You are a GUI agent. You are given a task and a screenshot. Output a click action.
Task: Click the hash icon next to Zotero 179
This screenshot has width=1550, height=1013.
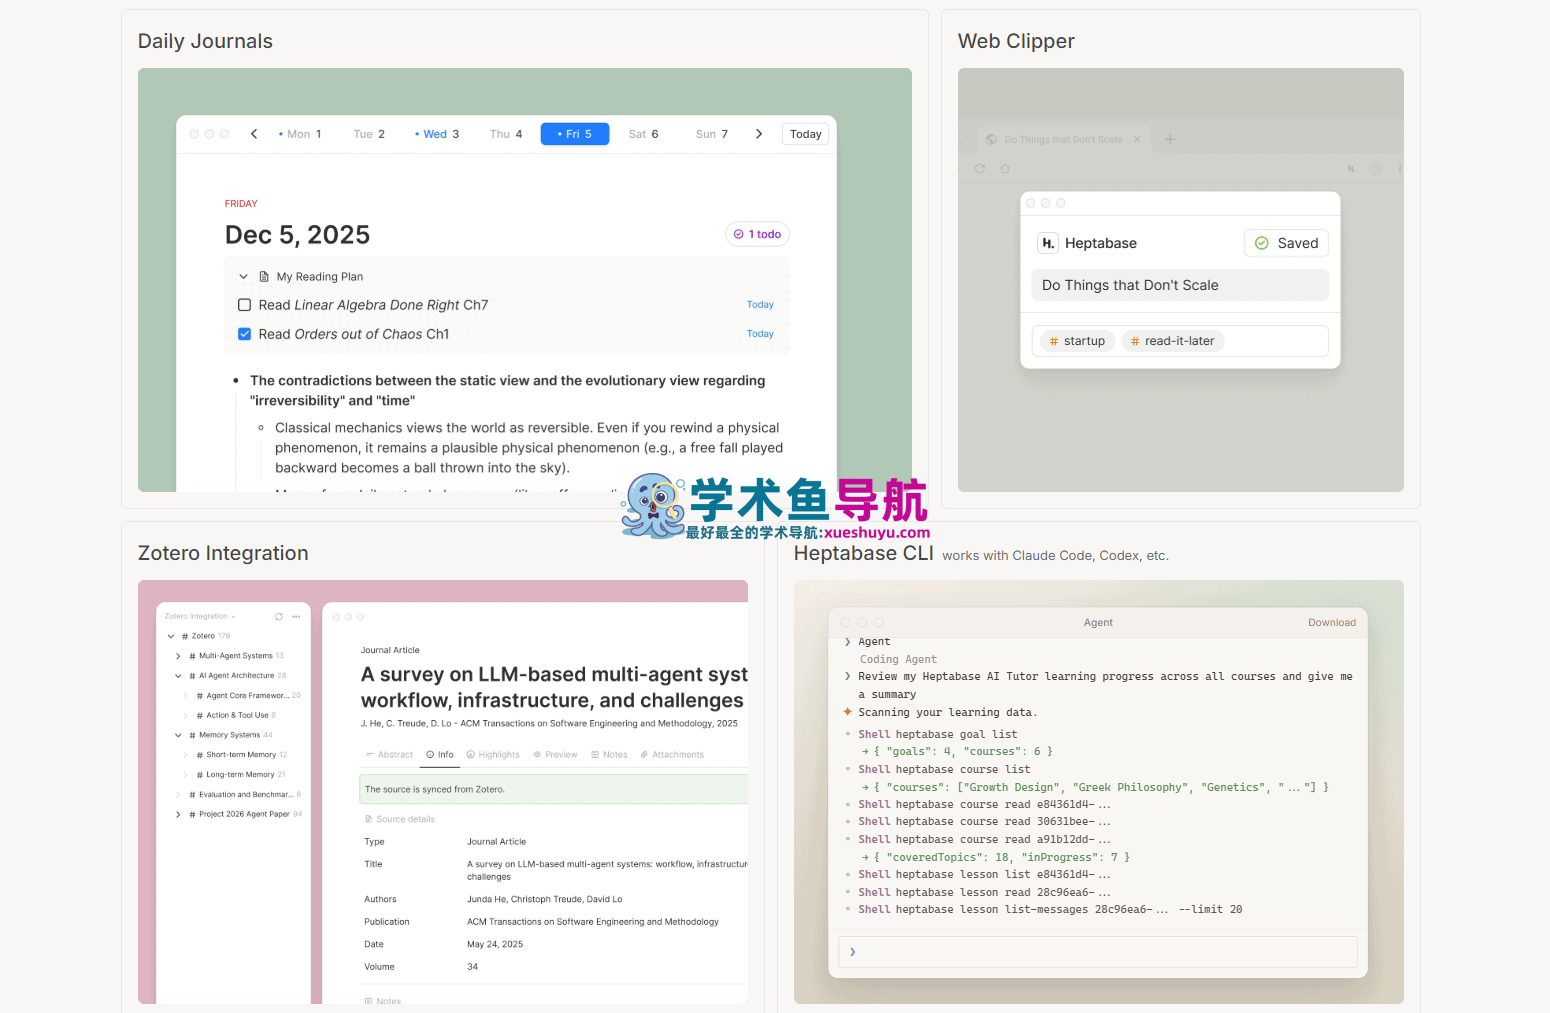(x=185, y=636)
